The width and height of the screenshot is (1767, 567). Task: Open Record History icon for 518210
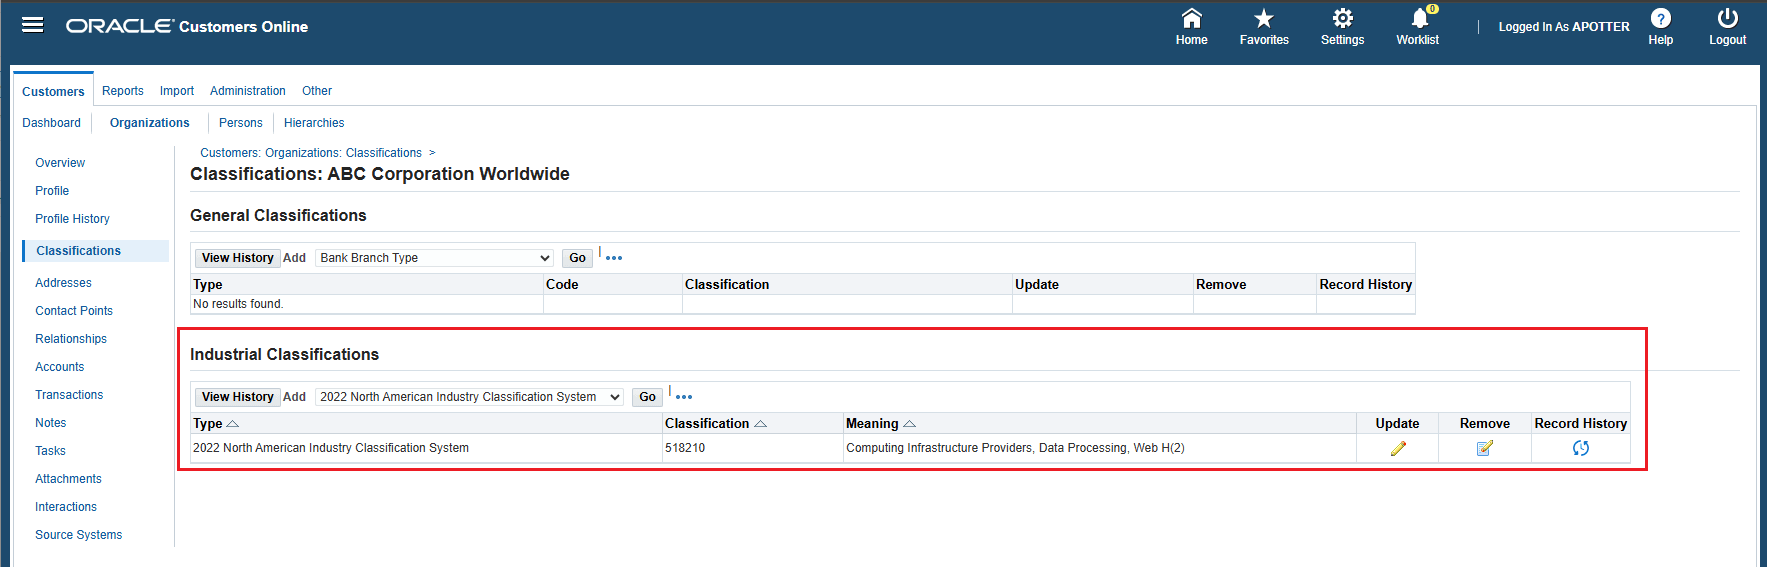click(1580, 448)
